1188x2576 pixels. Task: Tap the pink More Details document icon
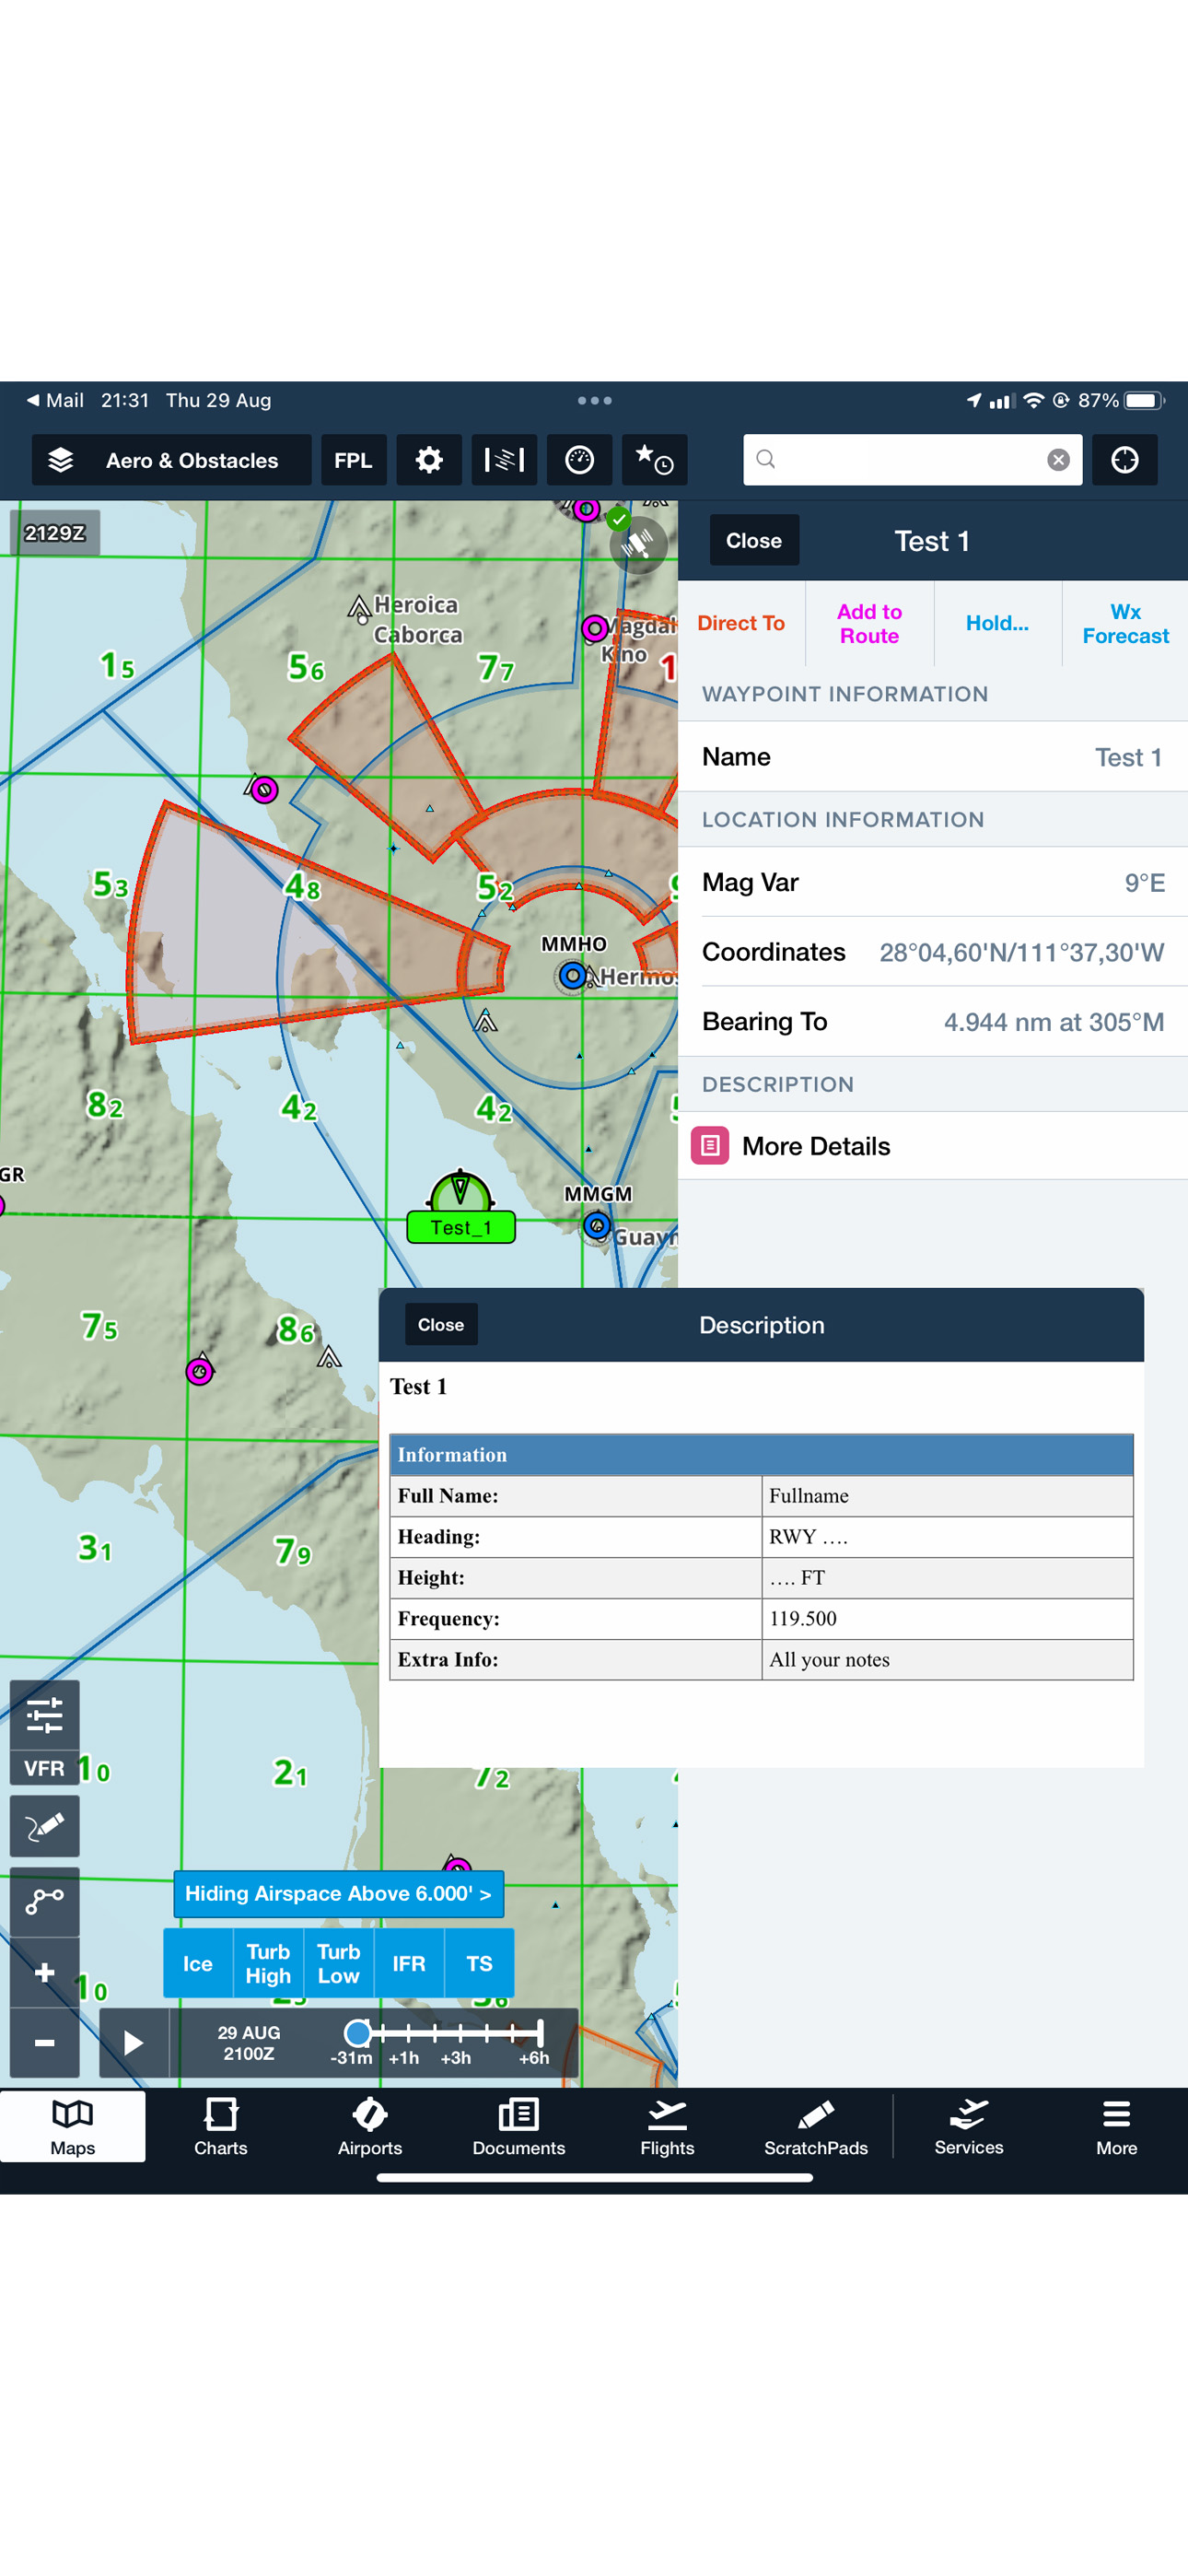point(710,1146)
